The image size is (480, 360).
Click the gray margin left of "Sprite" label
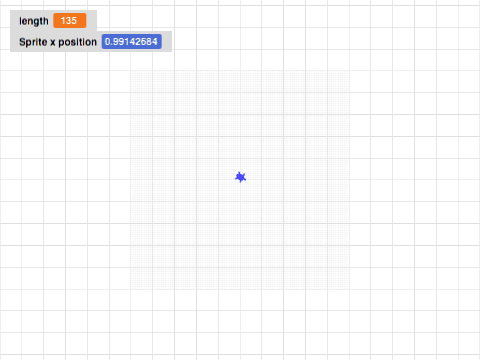click(x=15, y=42)
